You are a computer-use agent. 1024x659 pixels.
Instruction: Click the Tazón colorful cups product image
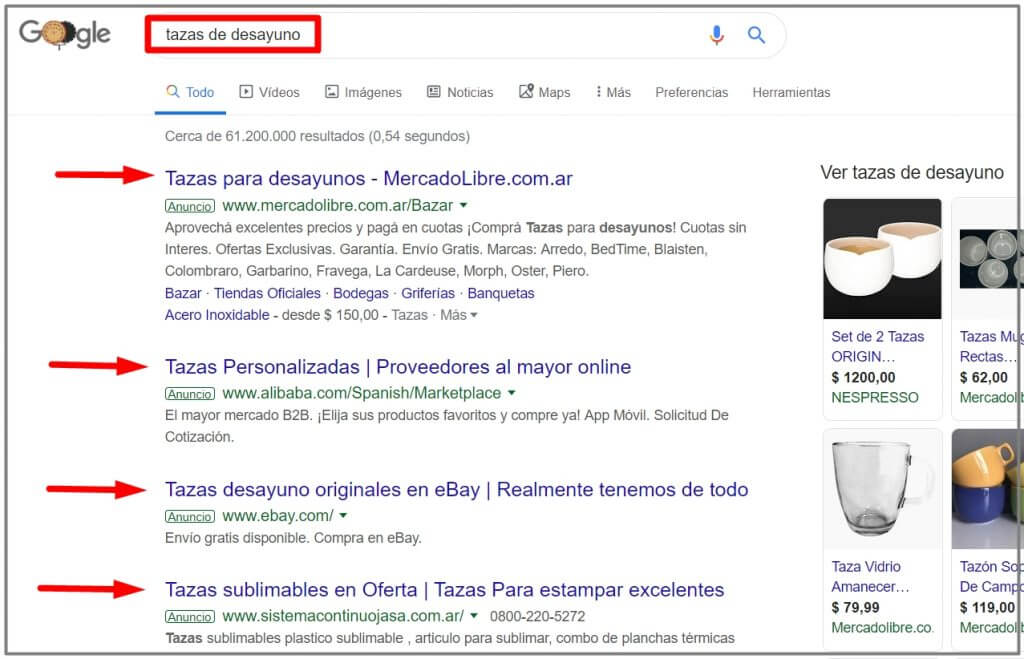[x=988, y=489]
